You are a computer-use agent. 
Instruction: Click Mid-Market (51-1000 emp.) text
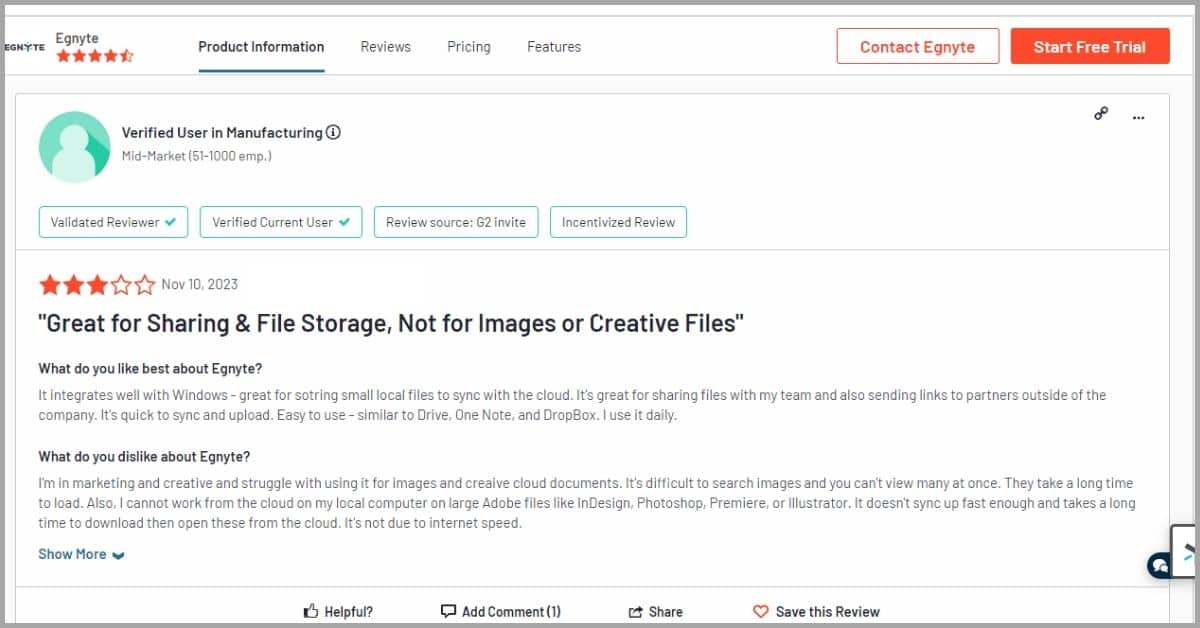[197, 156]
